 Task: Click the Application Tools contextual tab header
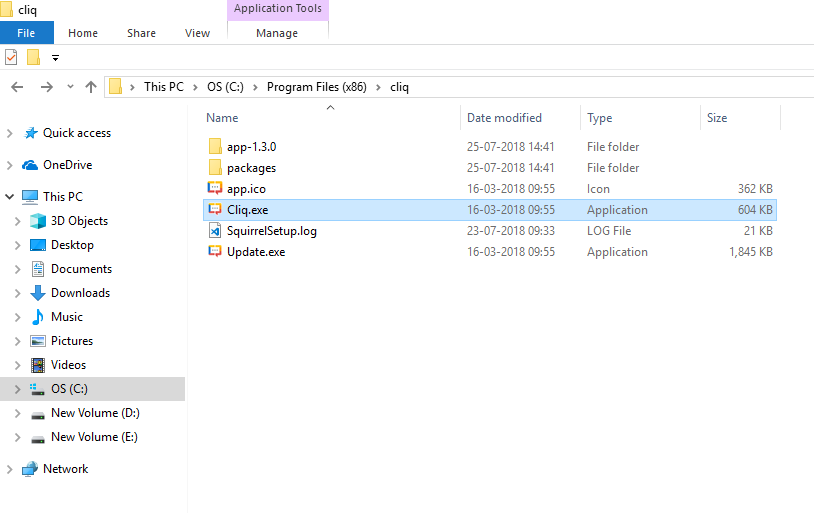coord(278,8)
